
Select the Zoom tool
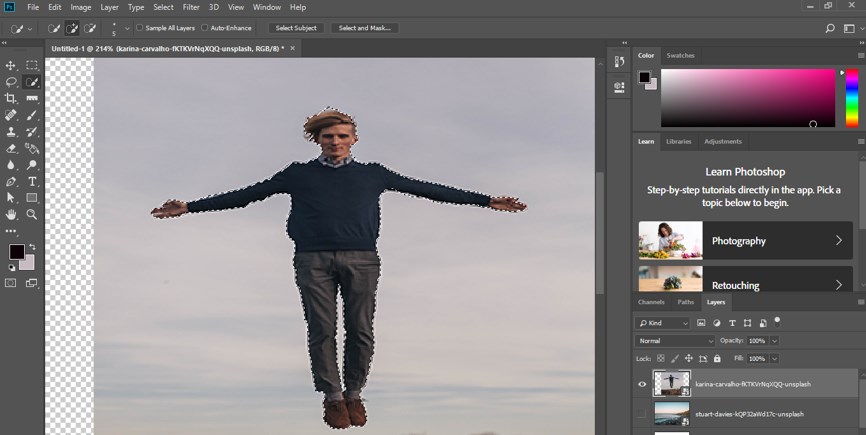coord(32,214)
